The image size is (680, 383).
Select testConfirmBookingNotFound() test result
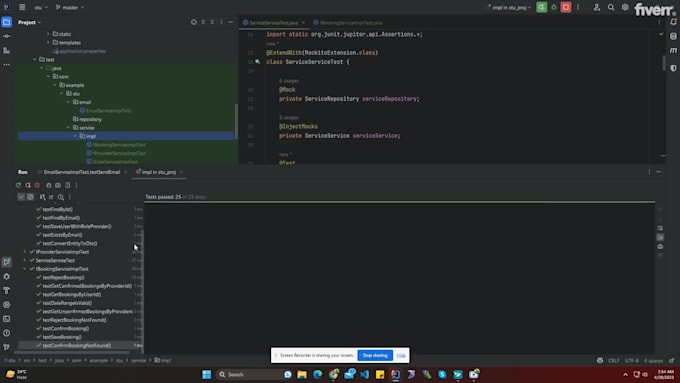(x=77, y=346)
